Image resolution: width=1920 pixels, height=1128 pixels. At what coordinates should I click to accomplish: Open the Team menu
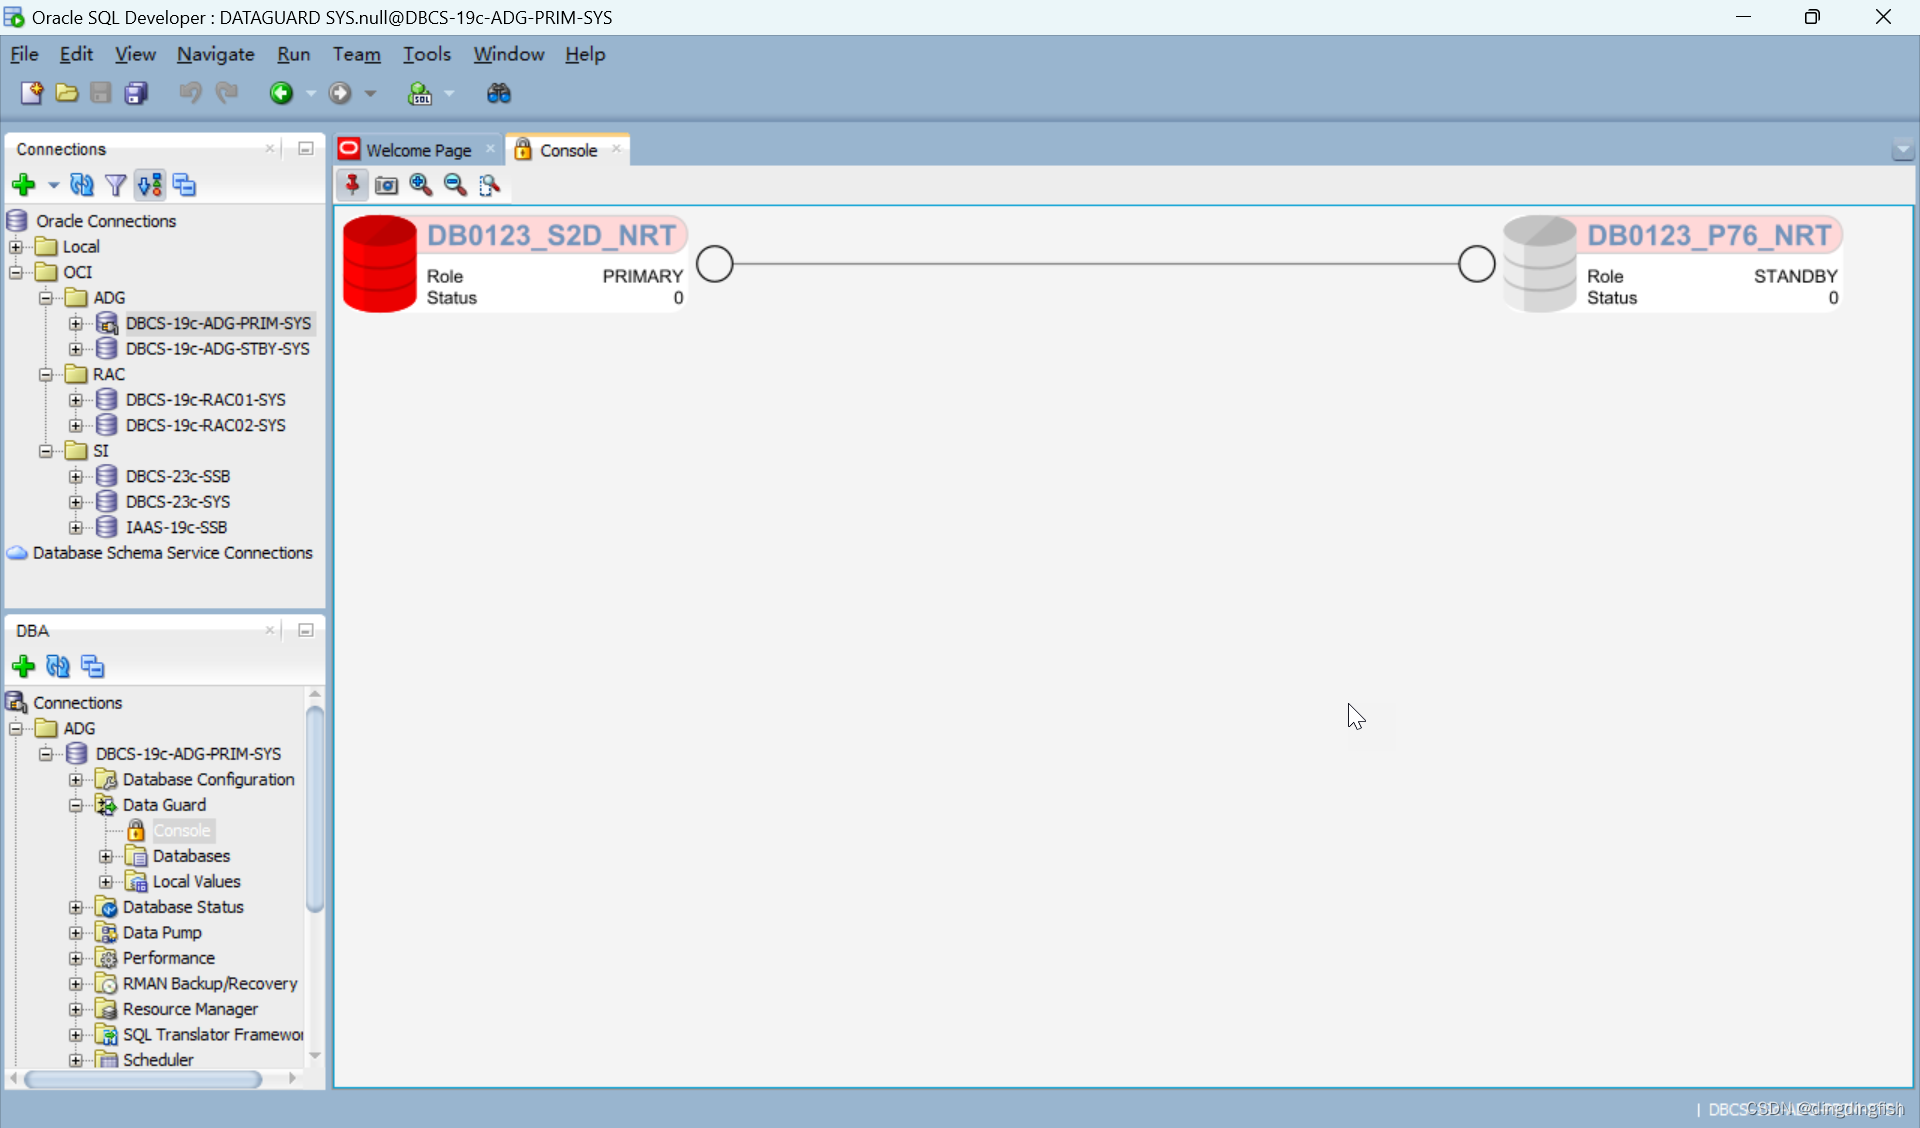tap(356, 54)
